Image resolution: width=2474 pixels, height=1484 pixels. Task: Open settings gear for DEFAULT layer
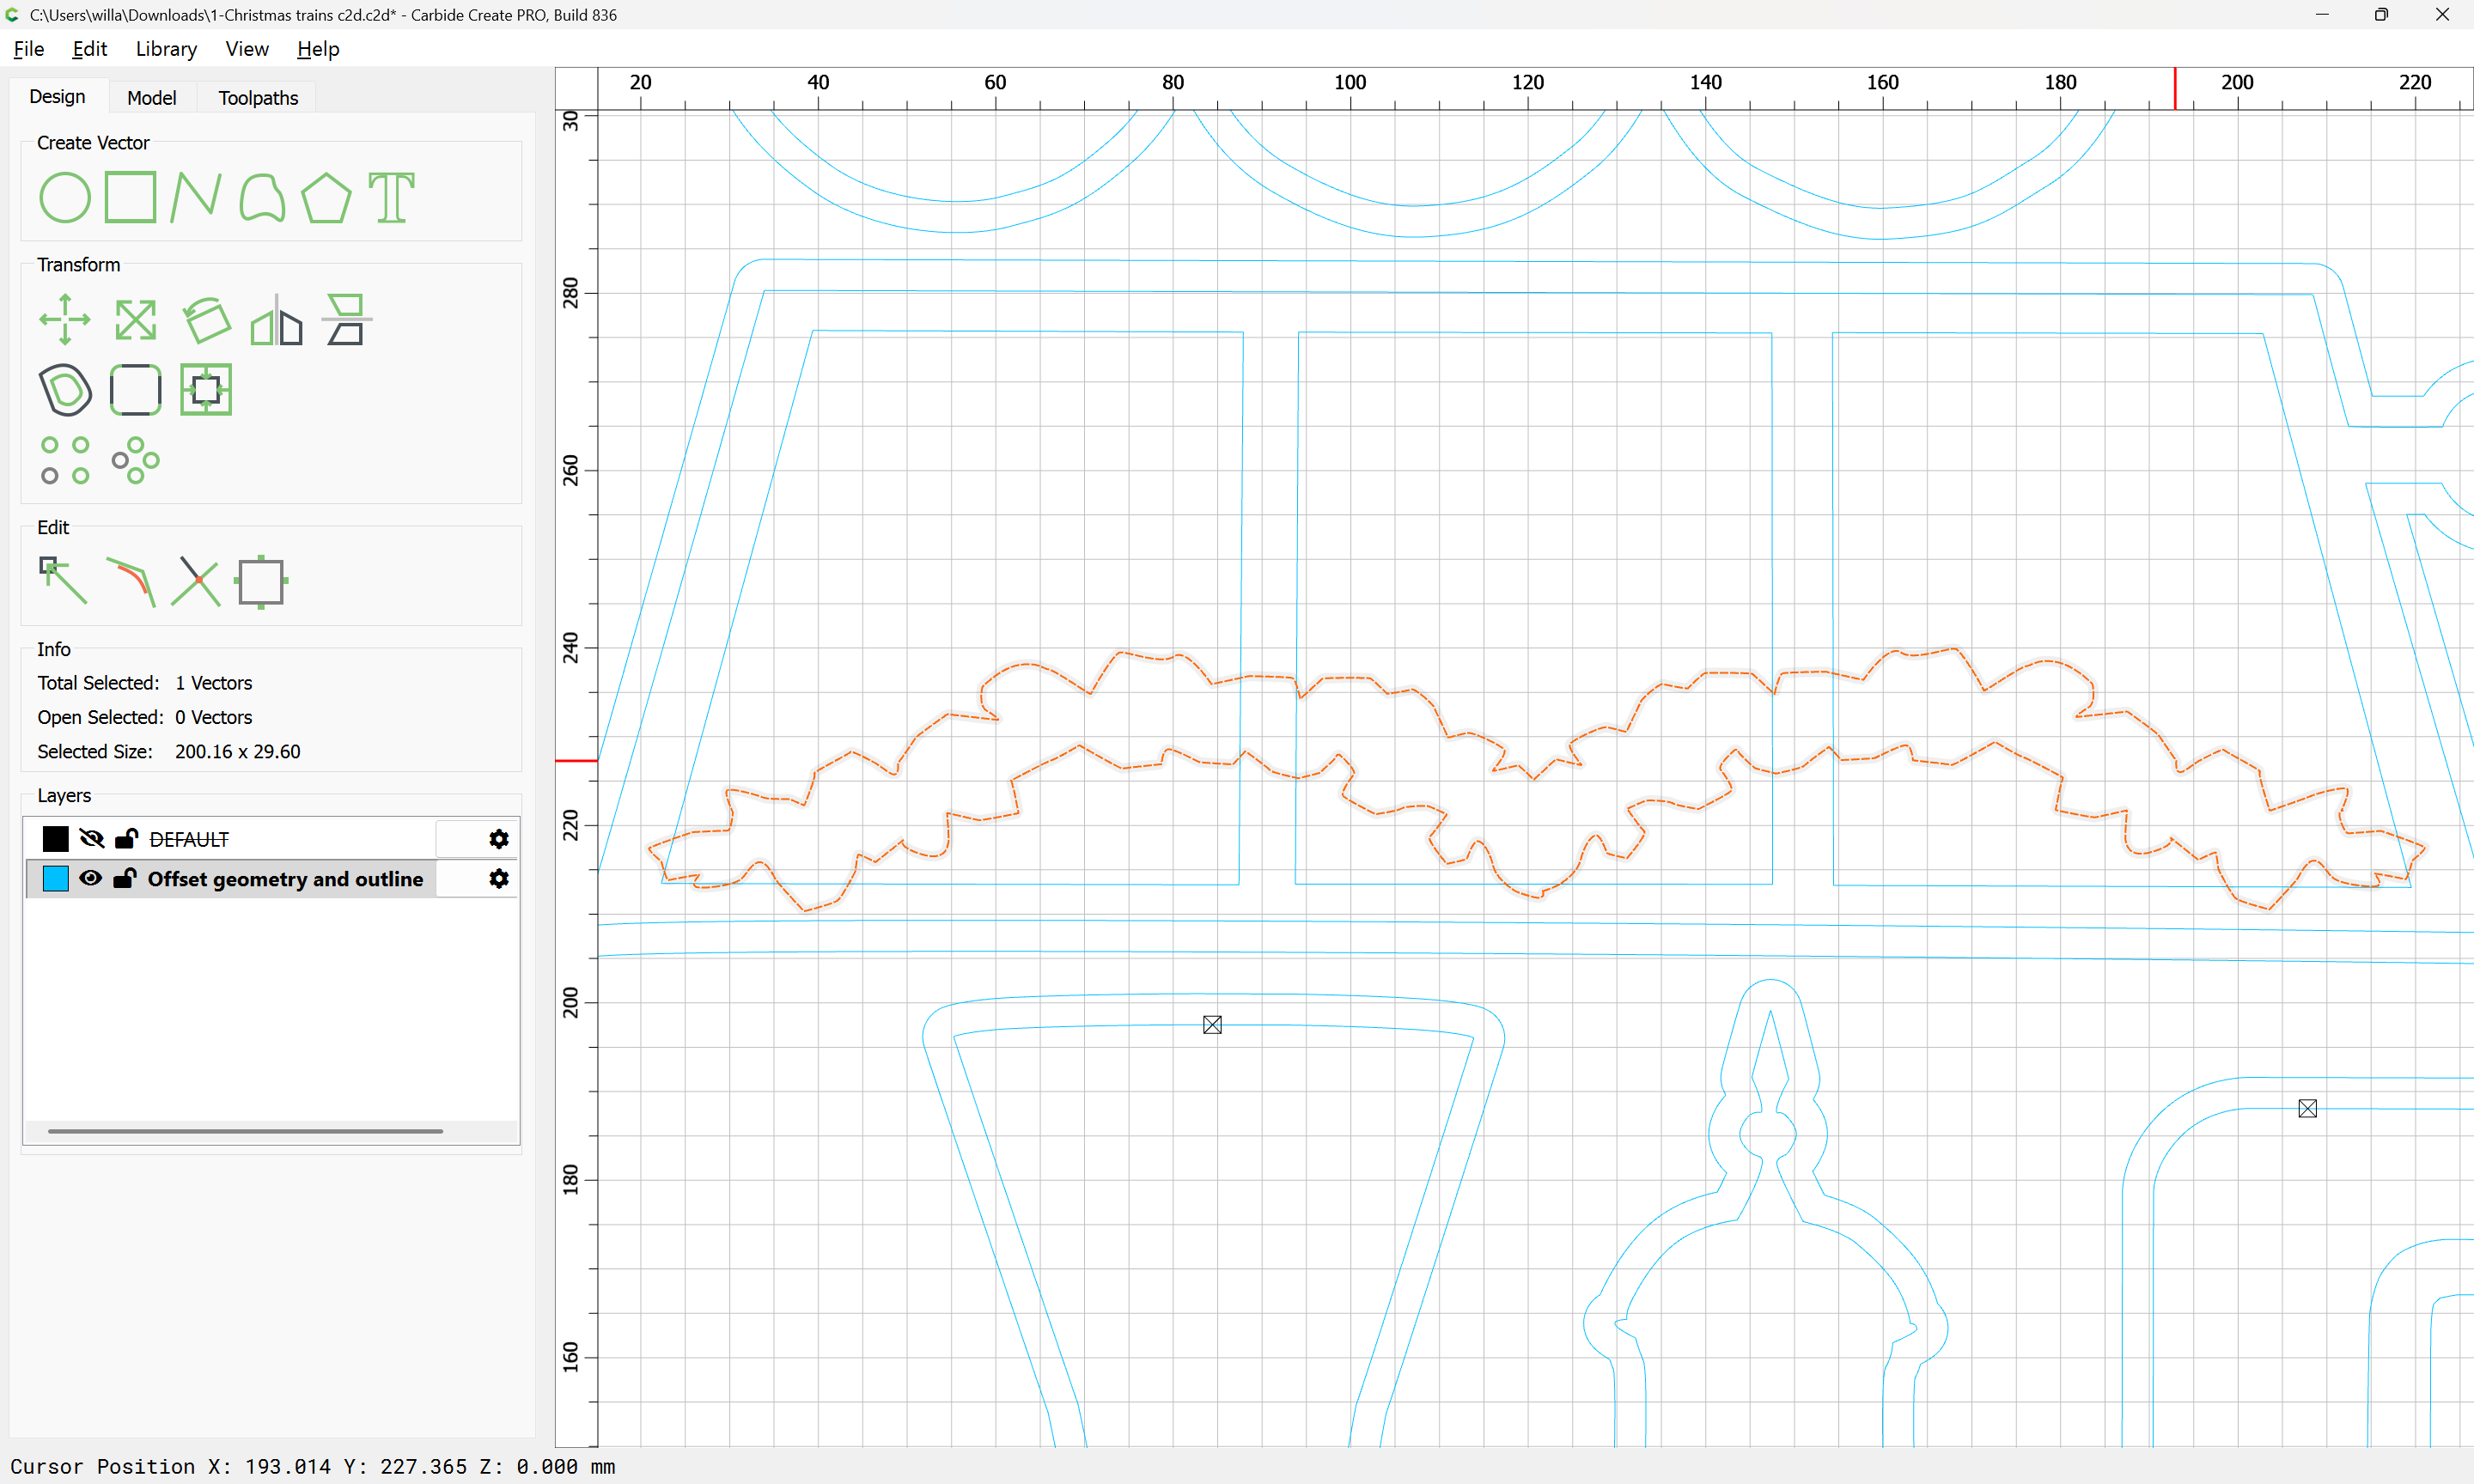[498, 838]
